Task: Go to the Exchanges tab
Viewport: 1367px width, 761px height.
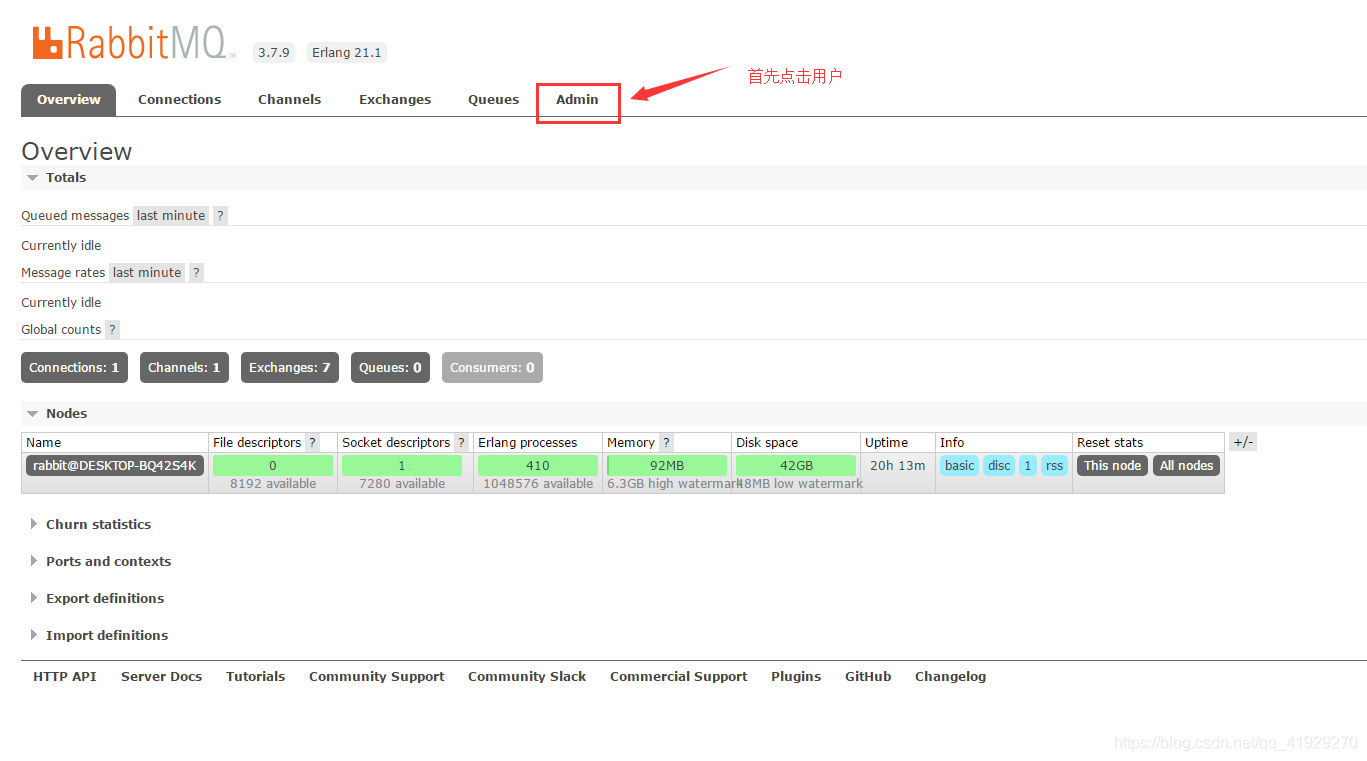Action: pos(395,100)
